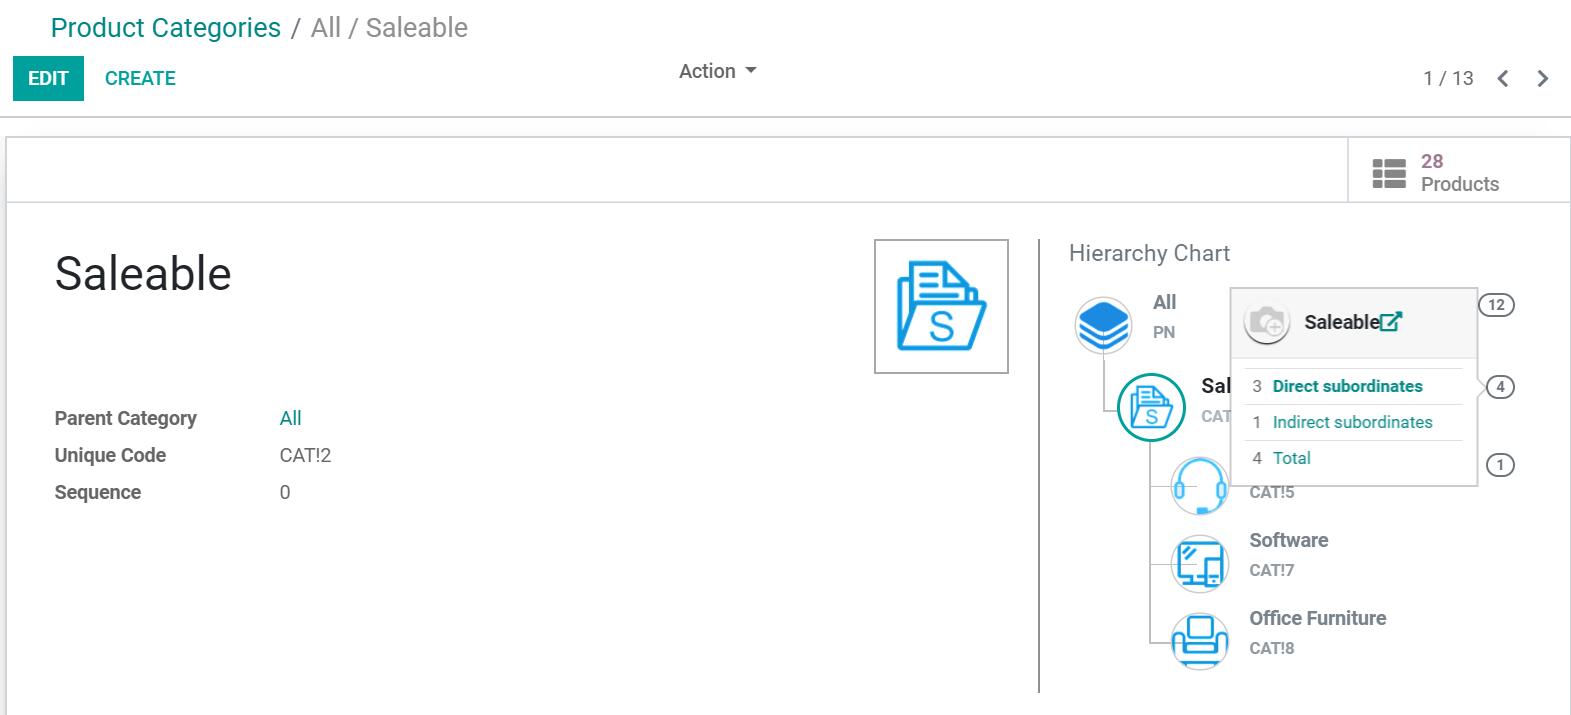Select Direct subordinates in the popover
The width and height of the screenshot is (1571, 715).
[x=1346, y=386]
